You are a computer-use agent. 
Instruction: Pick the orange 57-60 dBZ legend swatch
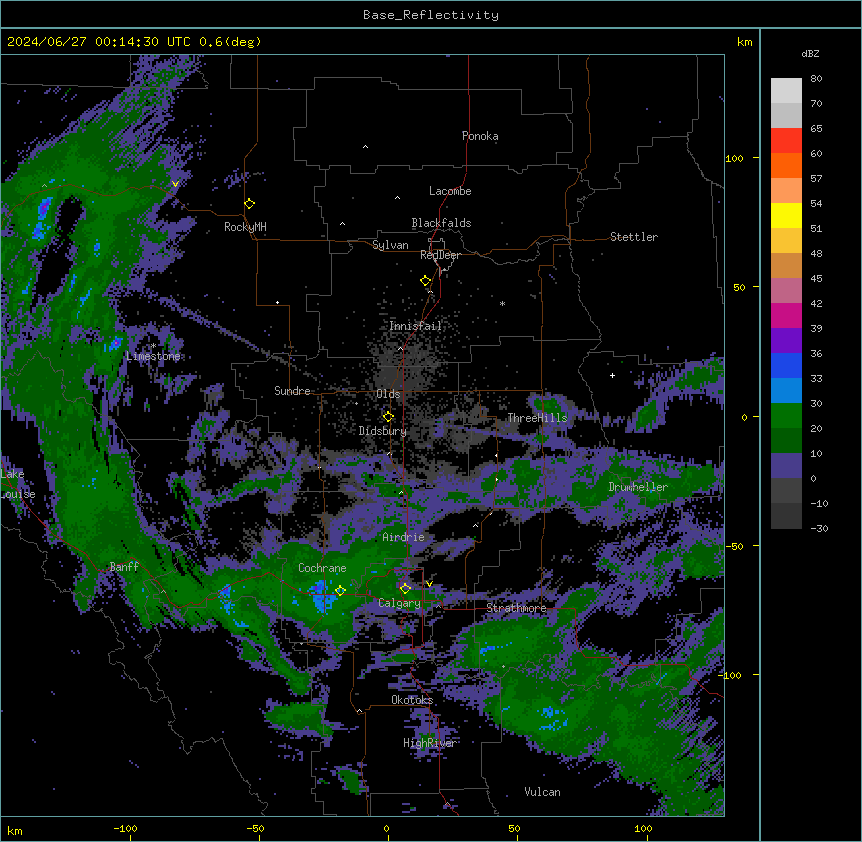[786, 166]
